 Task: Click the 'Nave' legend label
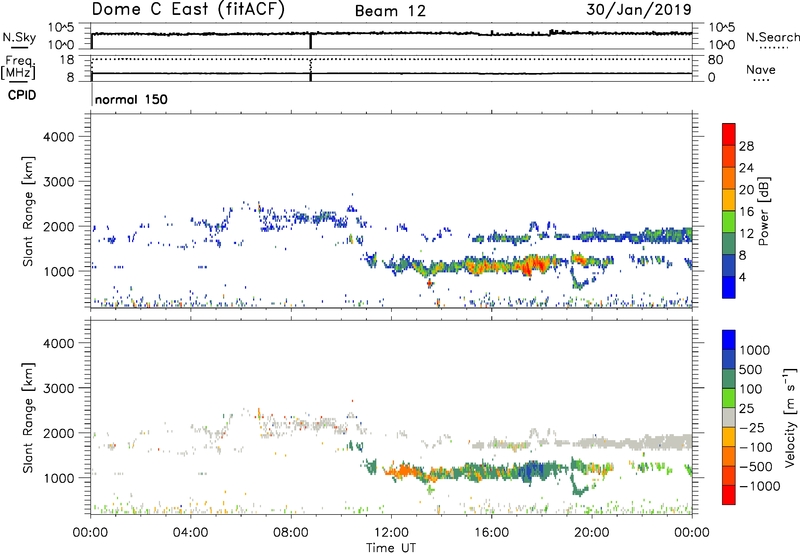pyautogui.click(x=760, y=69)
